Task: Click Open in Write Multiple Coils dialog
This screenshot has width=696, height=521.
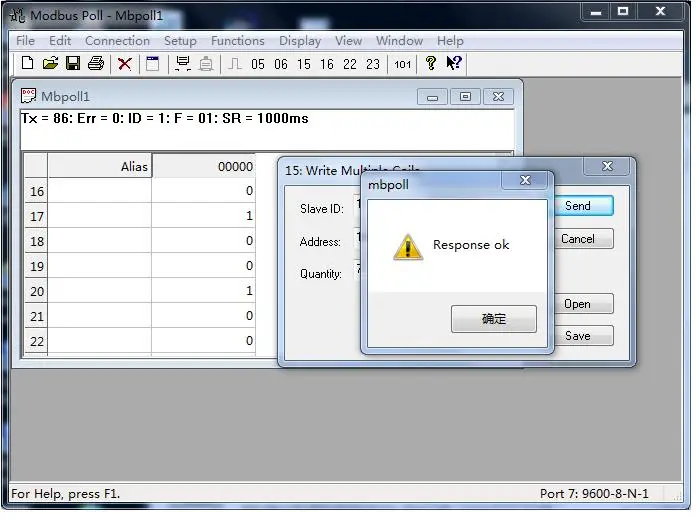Action: point(584,304)
